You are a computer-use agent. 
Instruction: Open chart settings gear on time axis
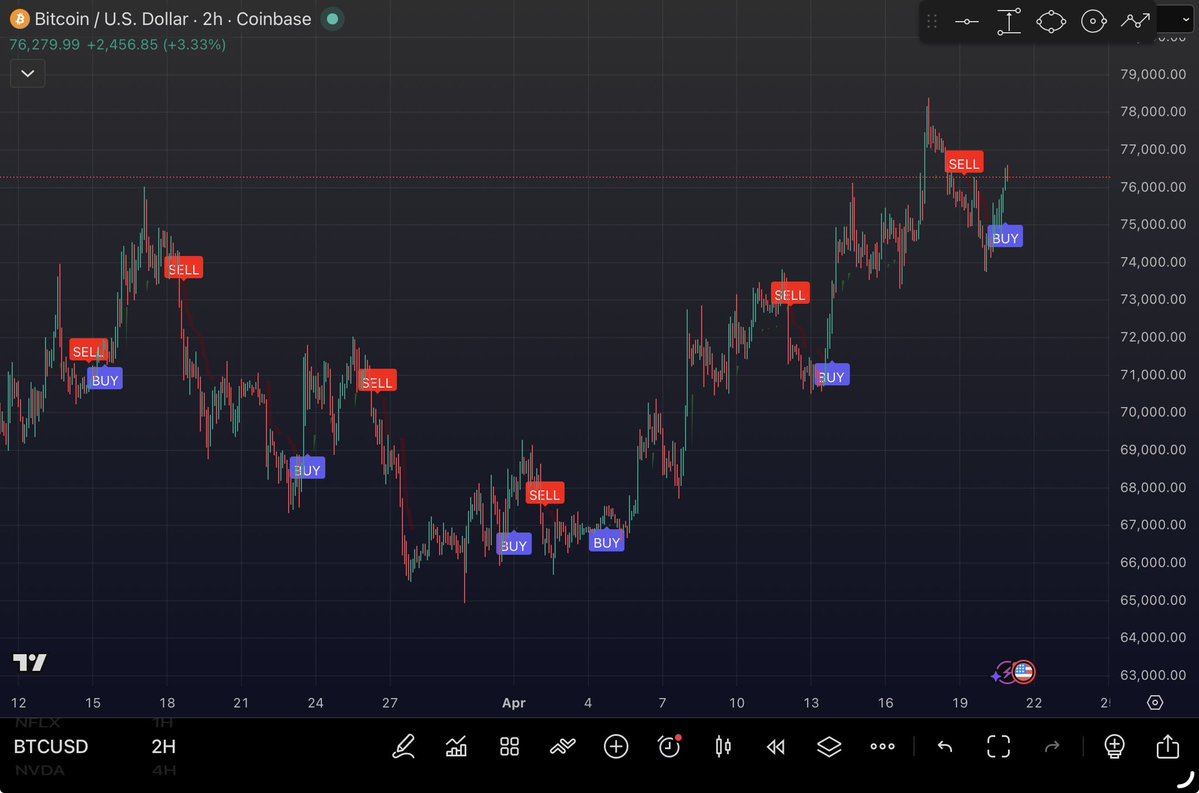click(x=1155, y=702)
